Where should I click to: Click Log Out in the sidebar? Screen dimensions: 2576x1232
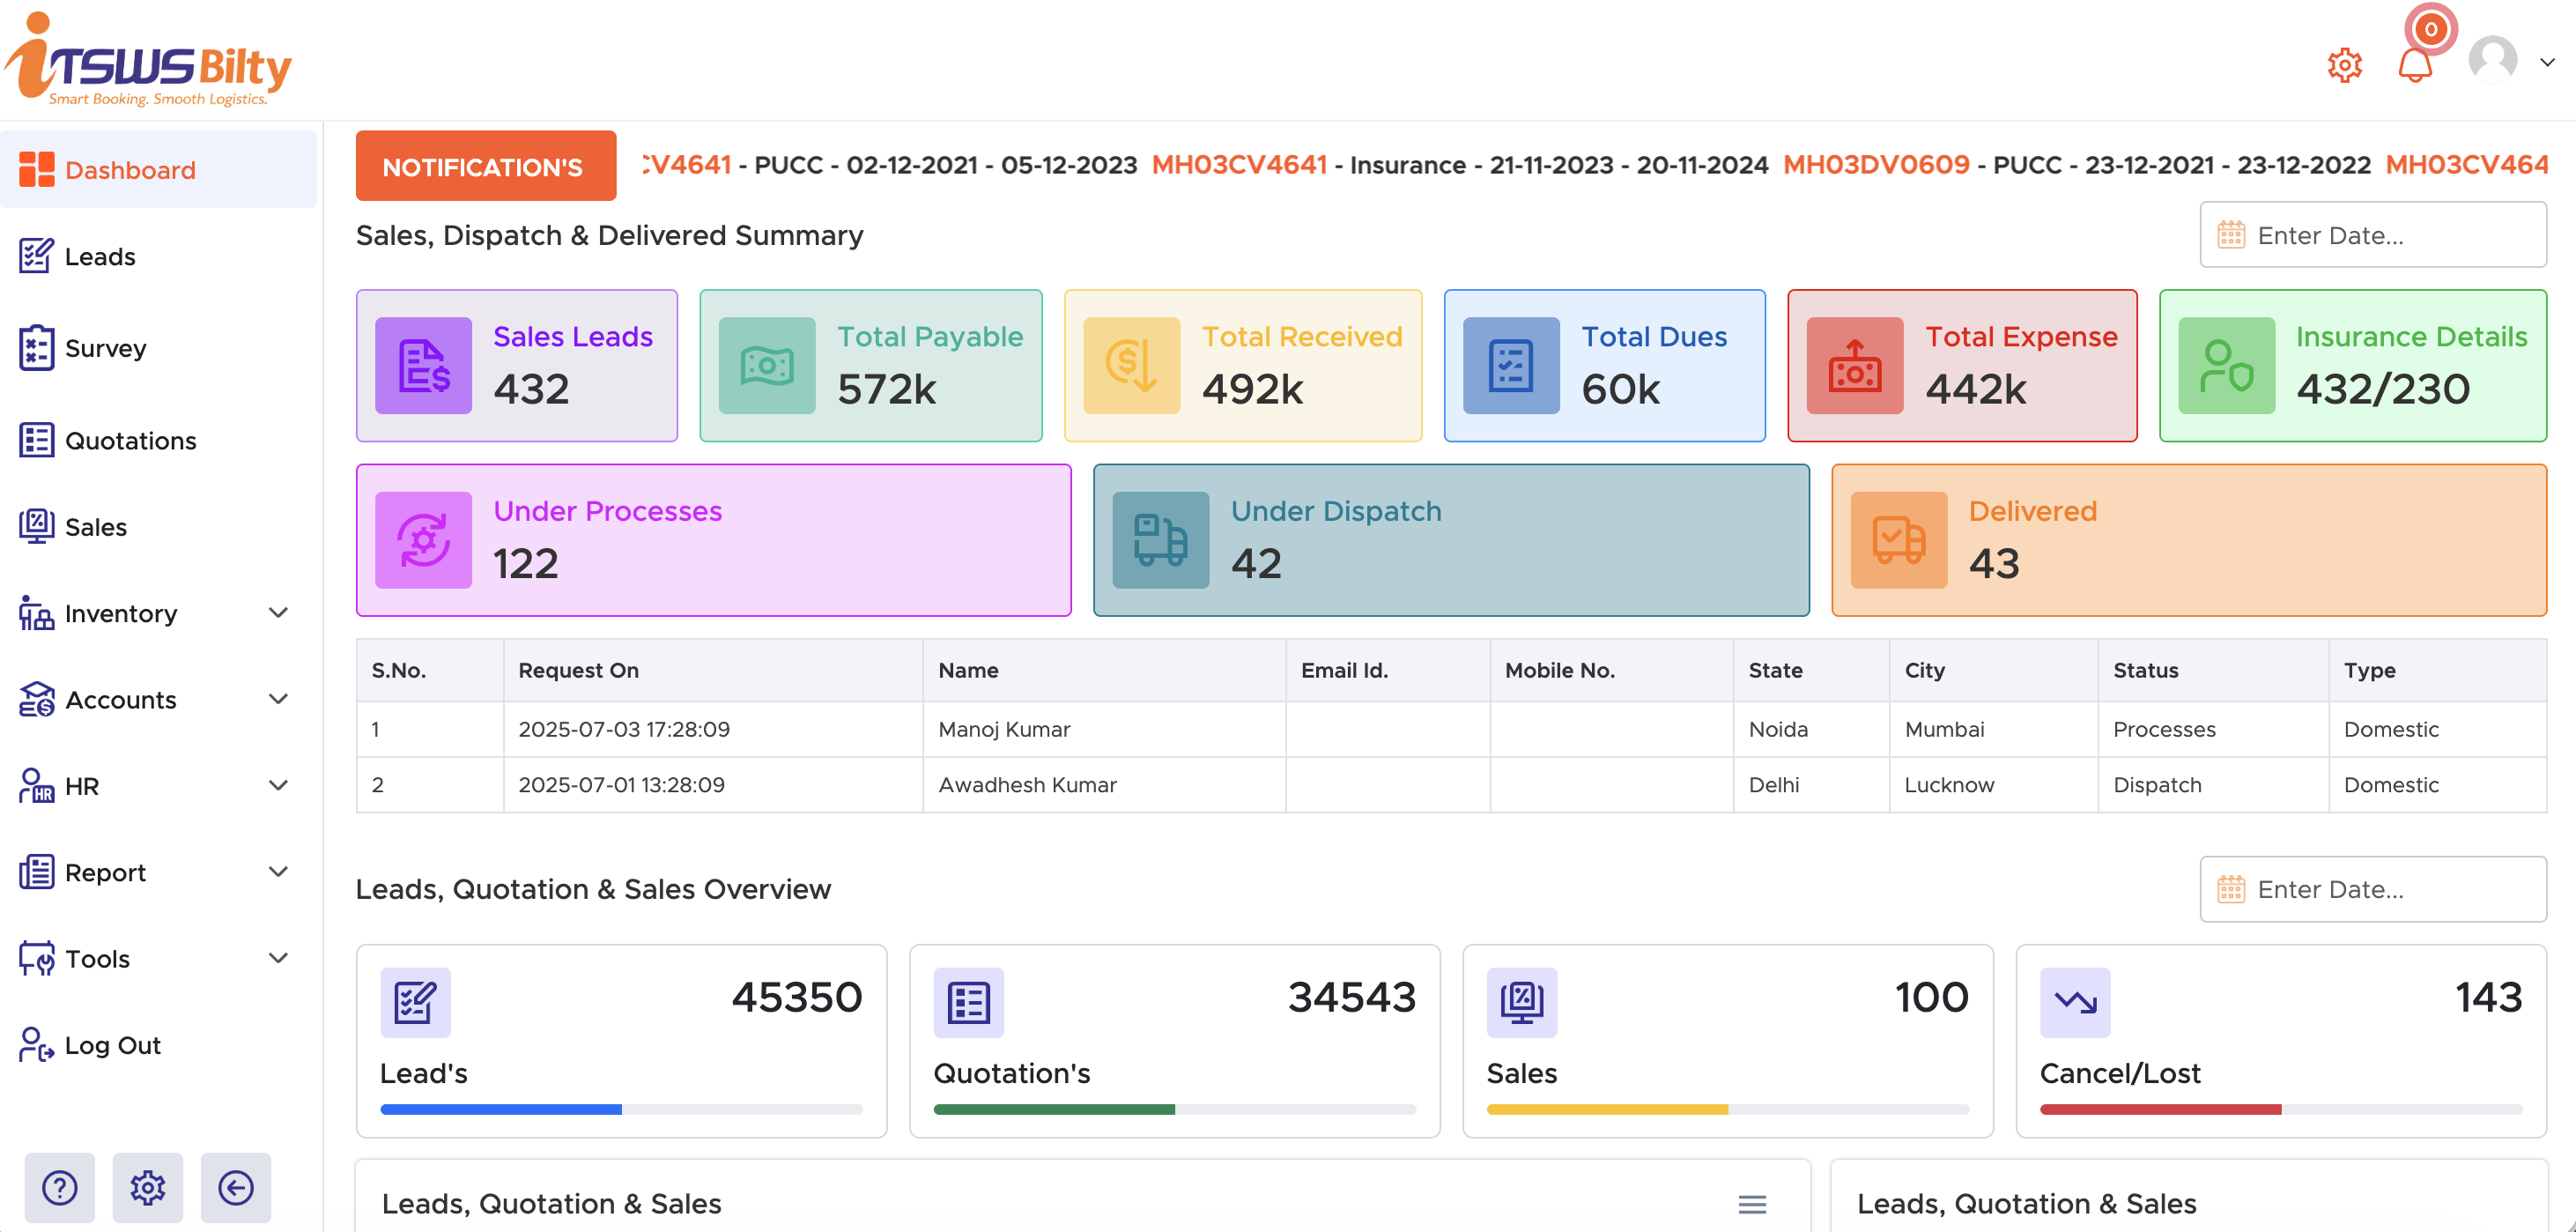pos(111,1044)
